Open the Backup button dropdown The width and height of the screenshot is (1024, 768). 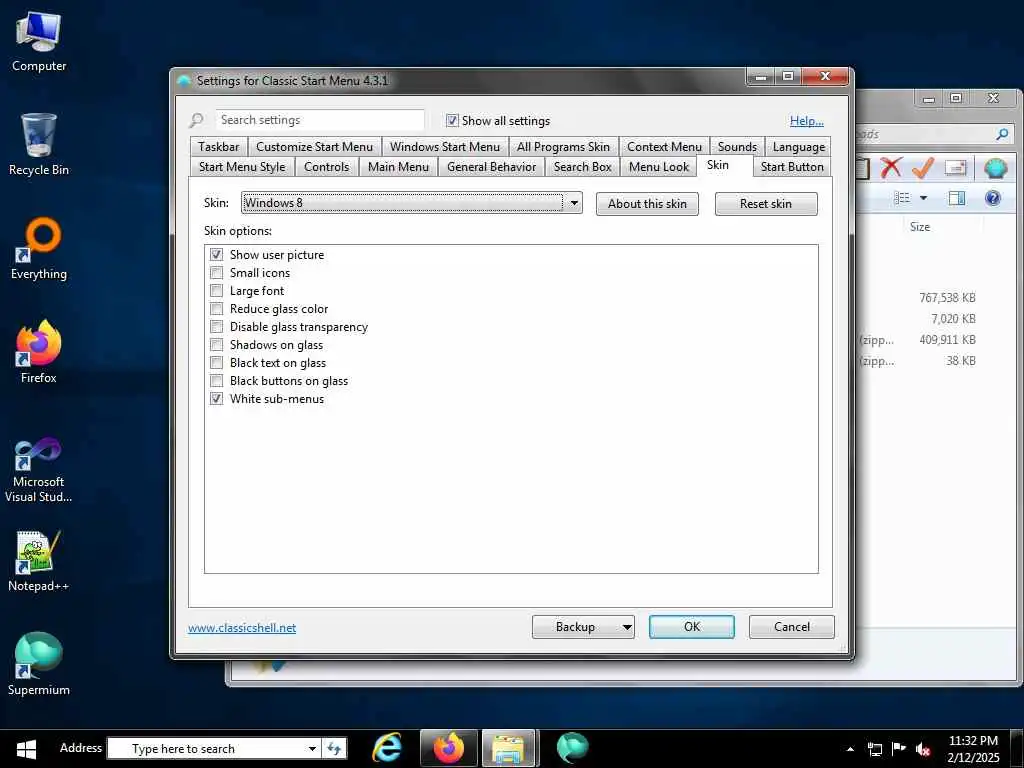click(626, 627)
